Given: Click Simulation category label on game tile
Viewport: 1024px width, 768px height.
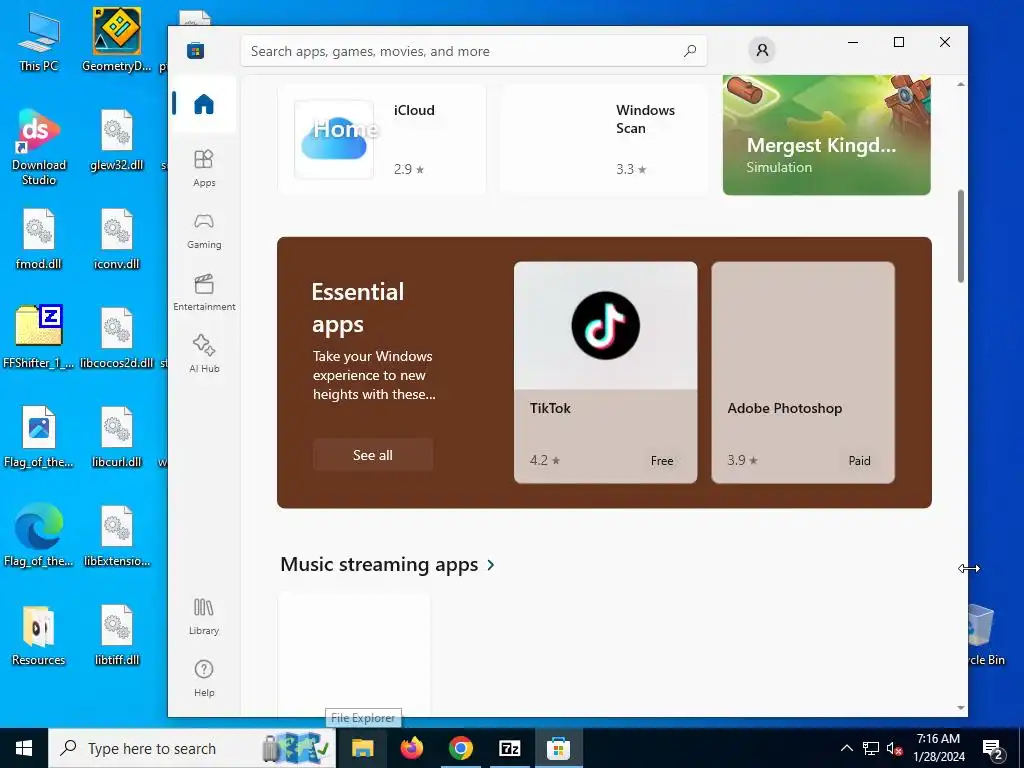Looking at the screenshot, I should tap(779, 167).
